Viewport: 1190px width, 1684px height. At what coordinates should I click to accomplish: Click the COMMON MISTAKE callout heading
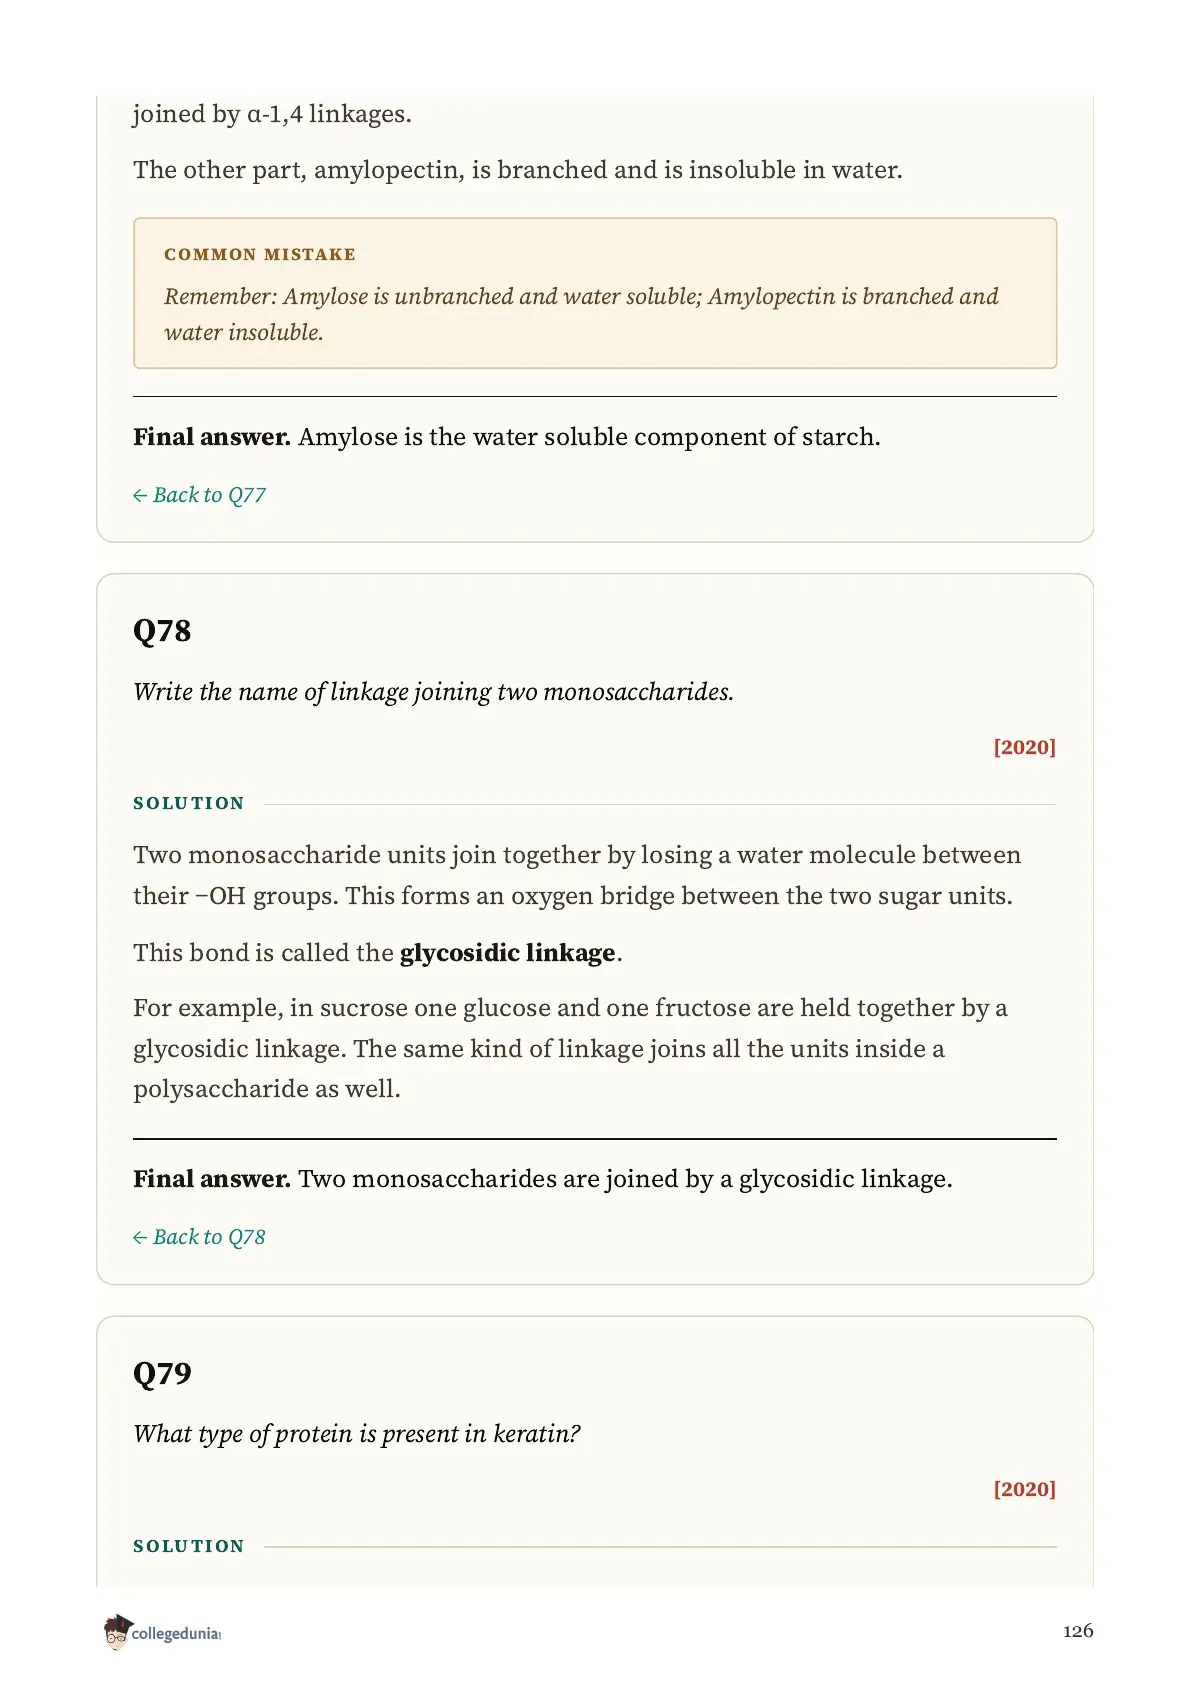260,254
